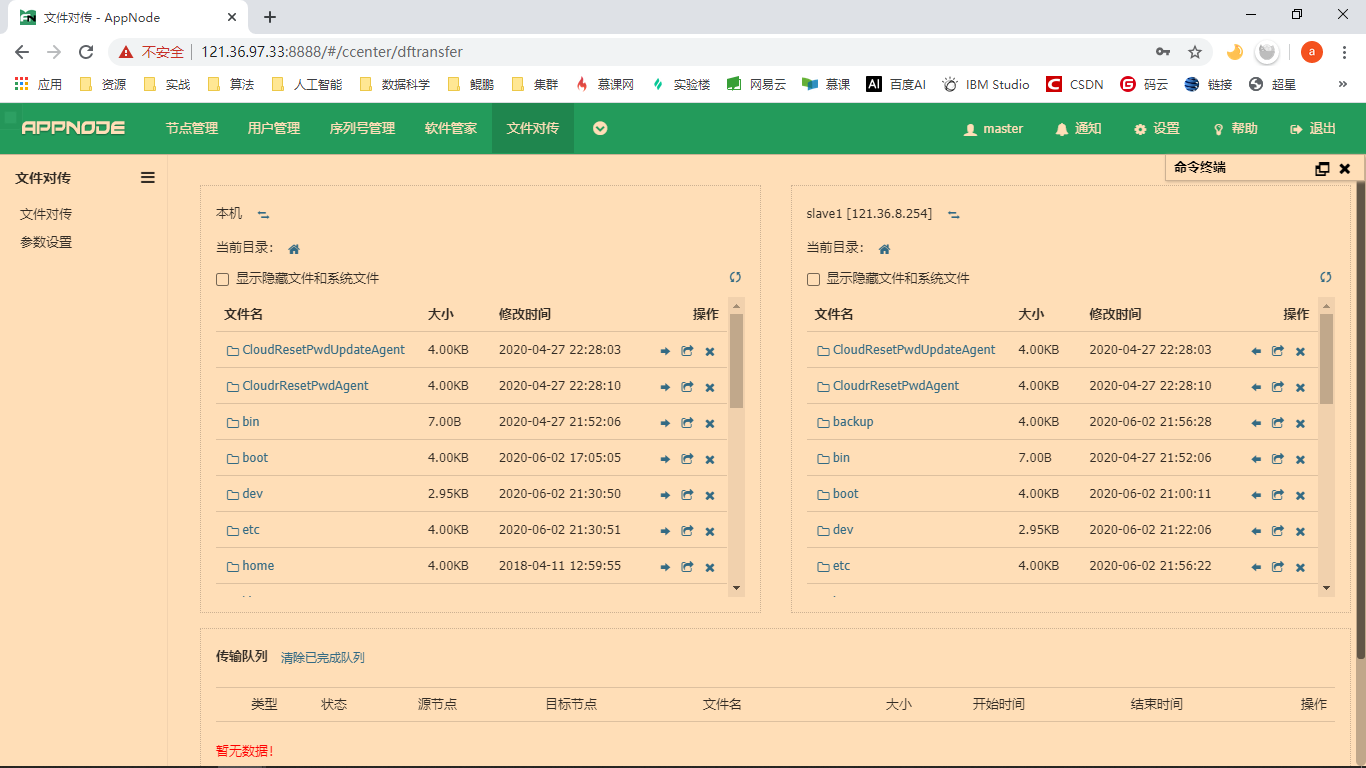Click 清除已完成队列 link

(x=323, y=658)
